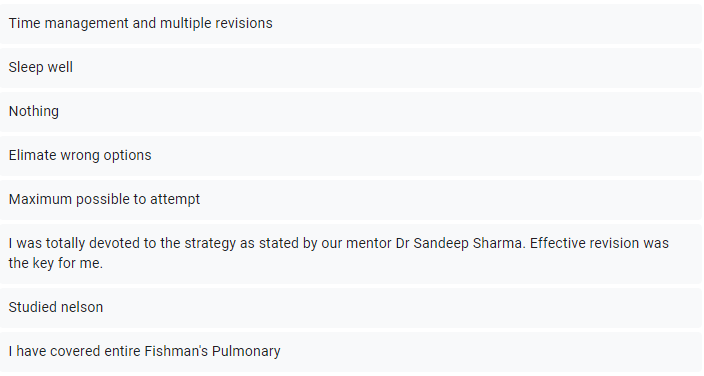
Task: Click the words 'multiple revisions'
Action: 216,23
